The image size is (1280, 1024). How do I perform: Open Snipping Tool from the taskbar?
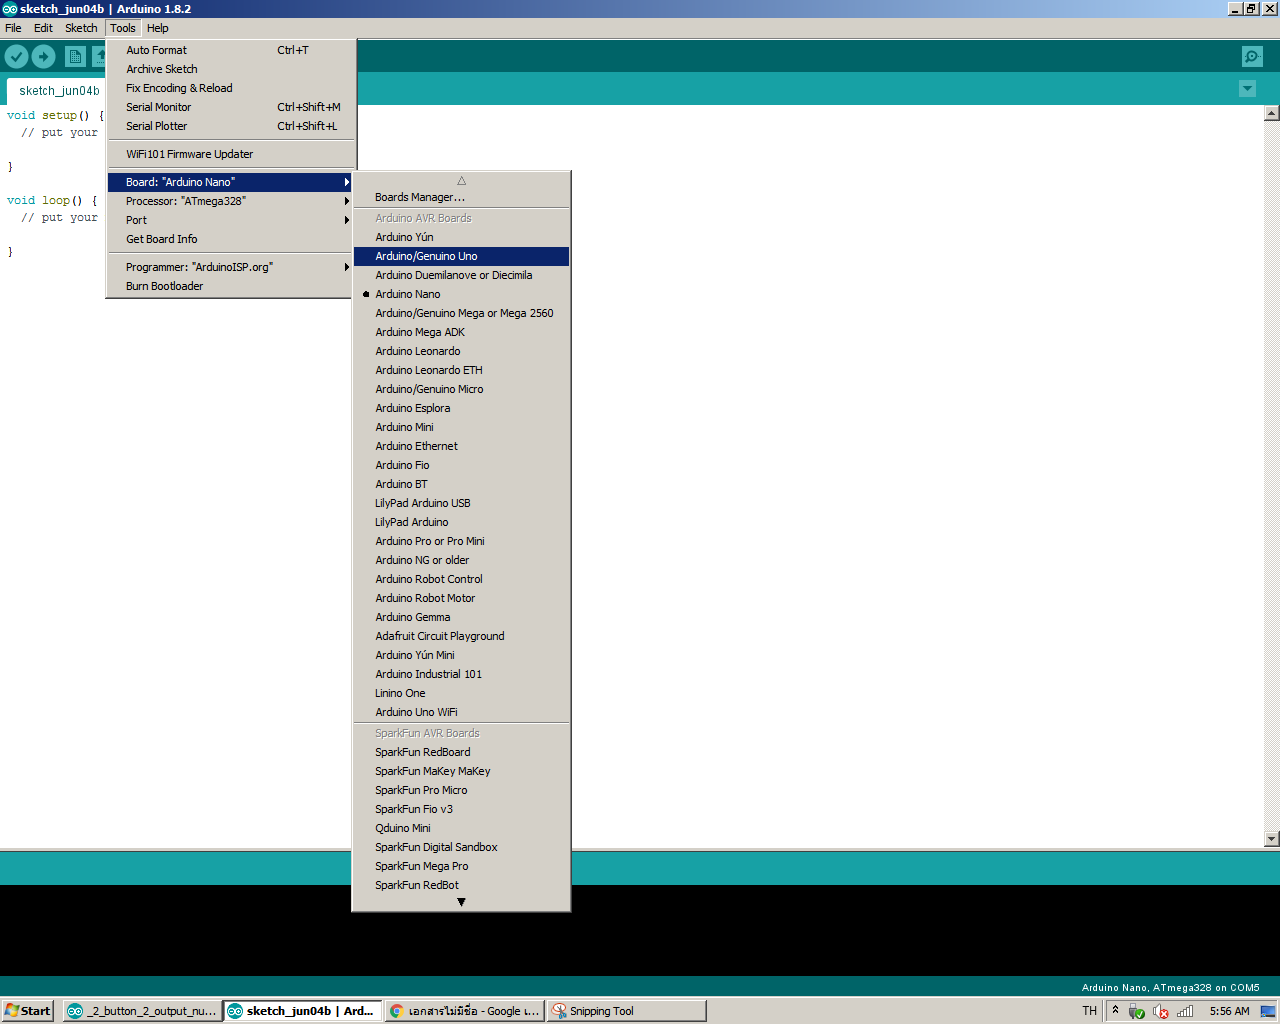[627, 1011]
